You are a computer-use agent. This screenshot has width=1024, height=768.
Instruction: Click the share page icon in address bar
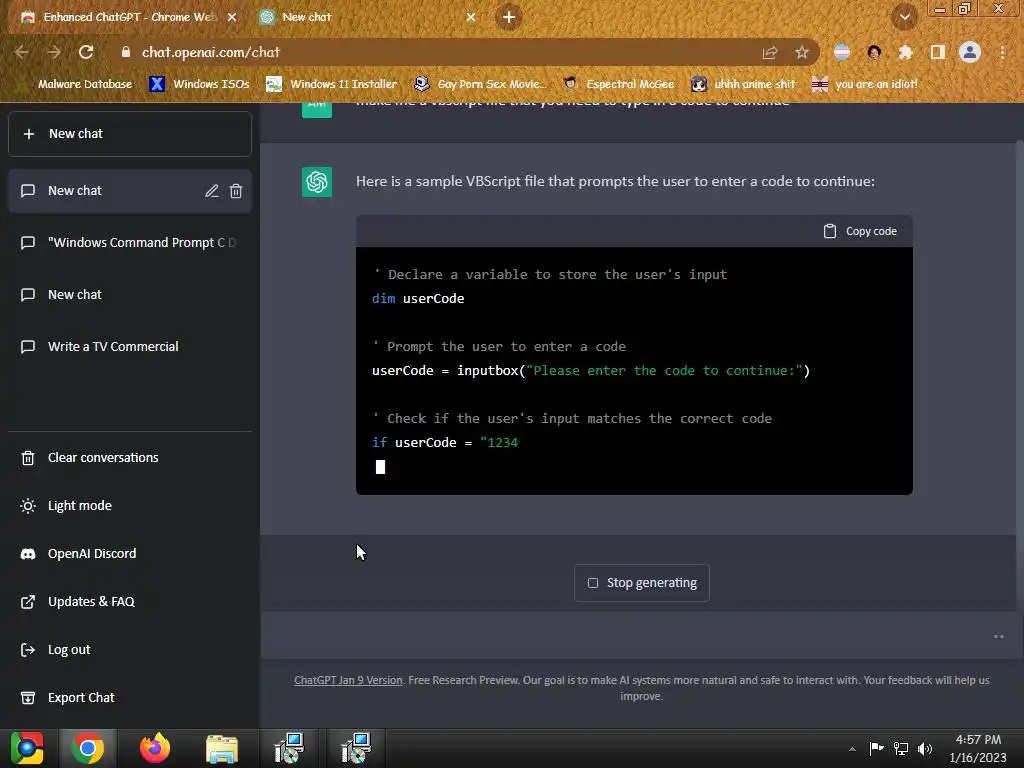[770, 52]
